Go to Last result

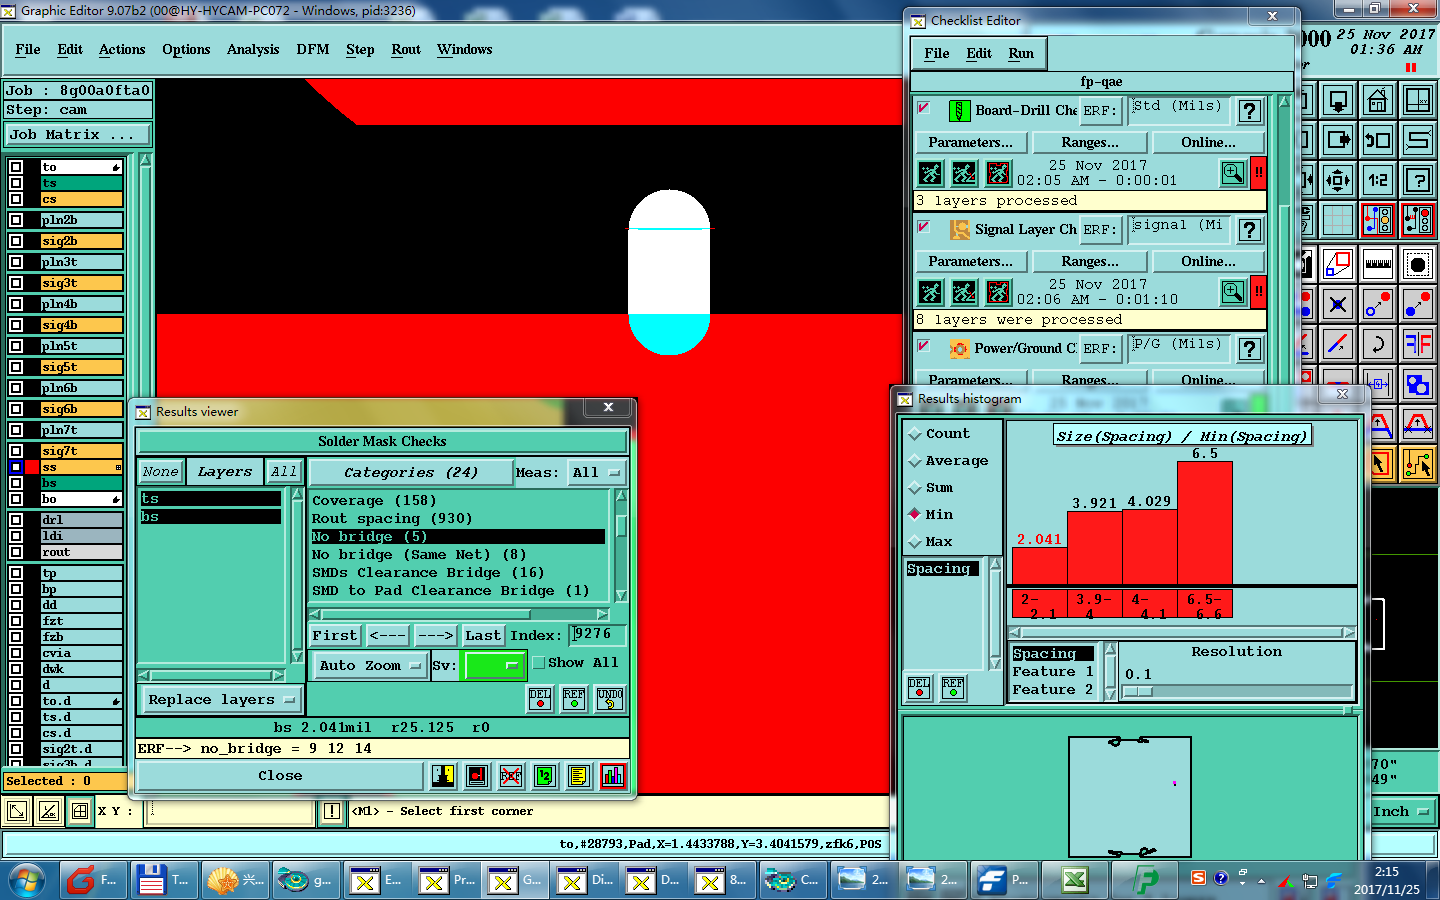pos(483,636)
